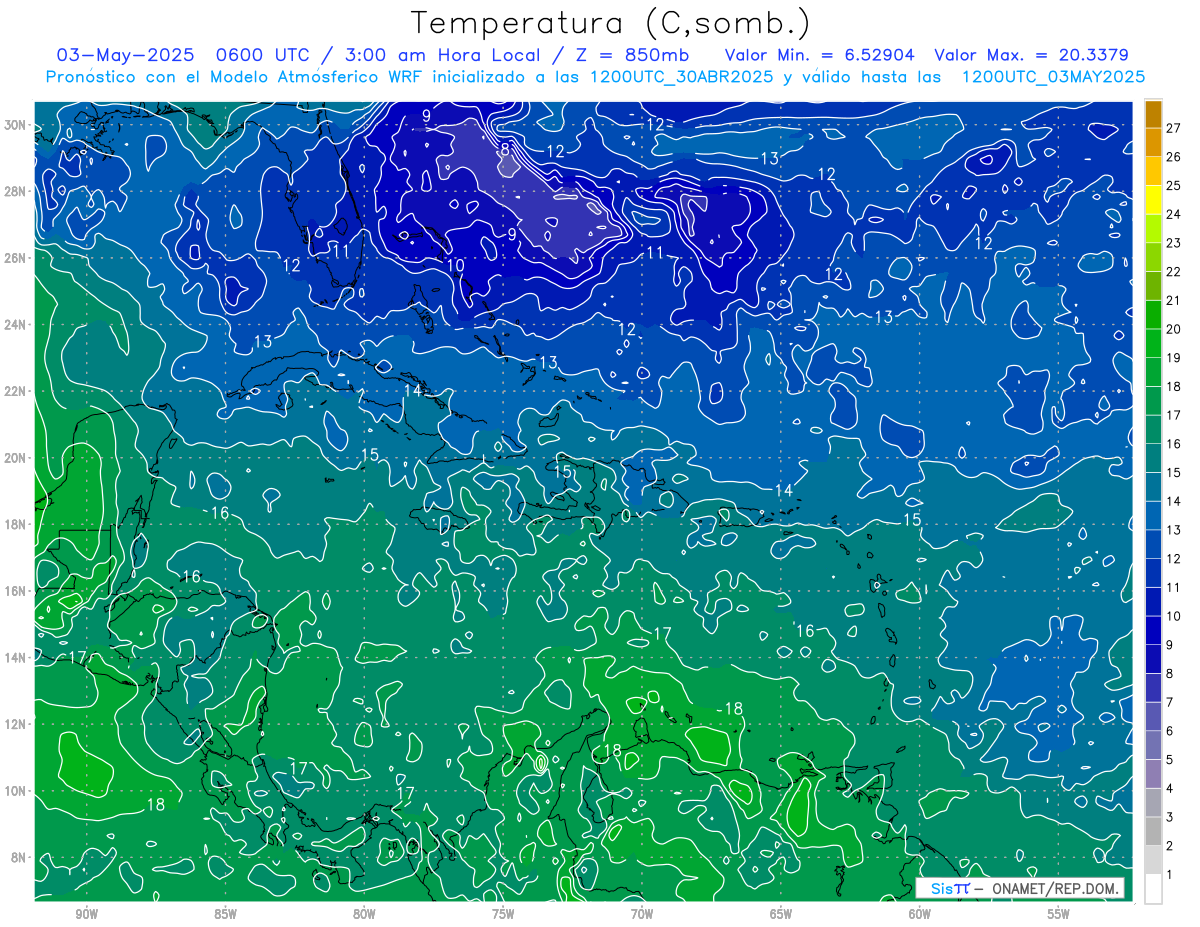Click the '20' label on the color scale
This screenshot has width=1200, height=927.
pyautogui.click(x=1174, y=329)
